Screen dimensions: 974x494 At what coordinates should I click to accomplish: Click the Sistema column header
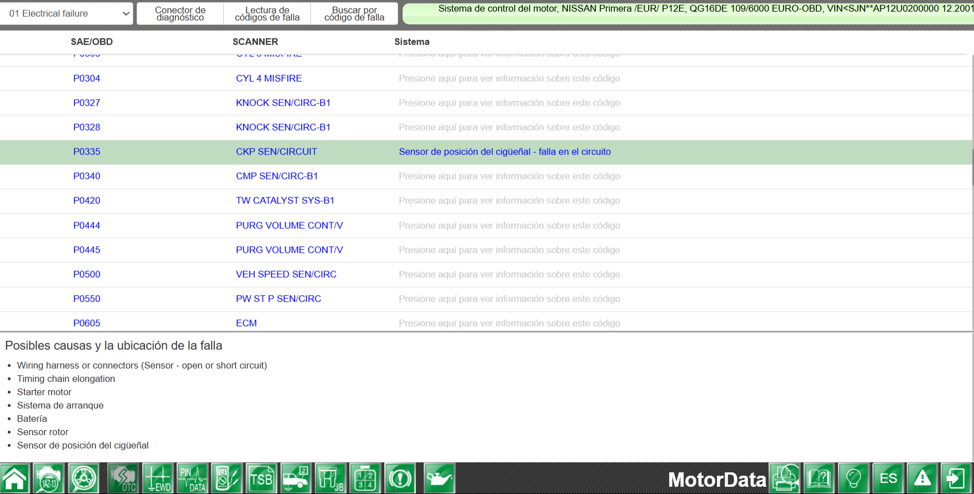[x=412, y=42]
